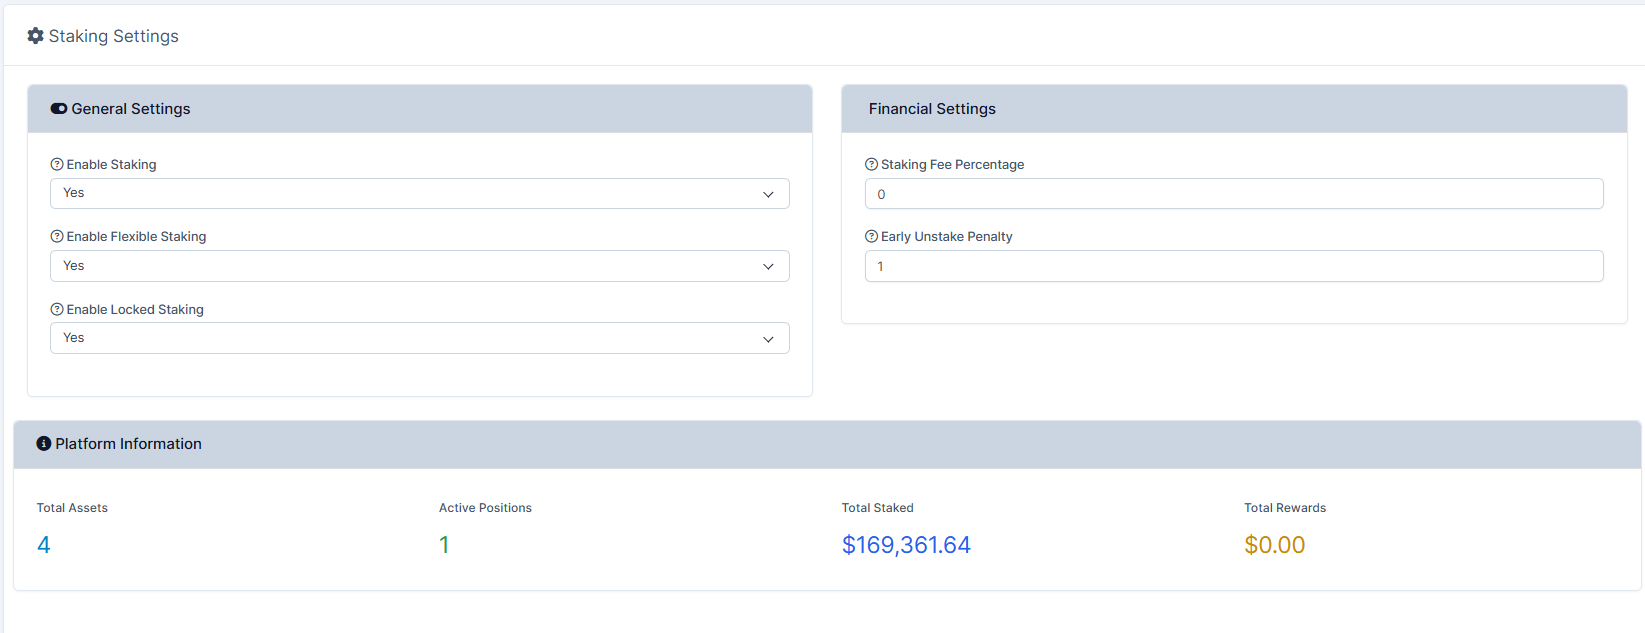Open the Enable Staking dropdown

tap(419, 194)
